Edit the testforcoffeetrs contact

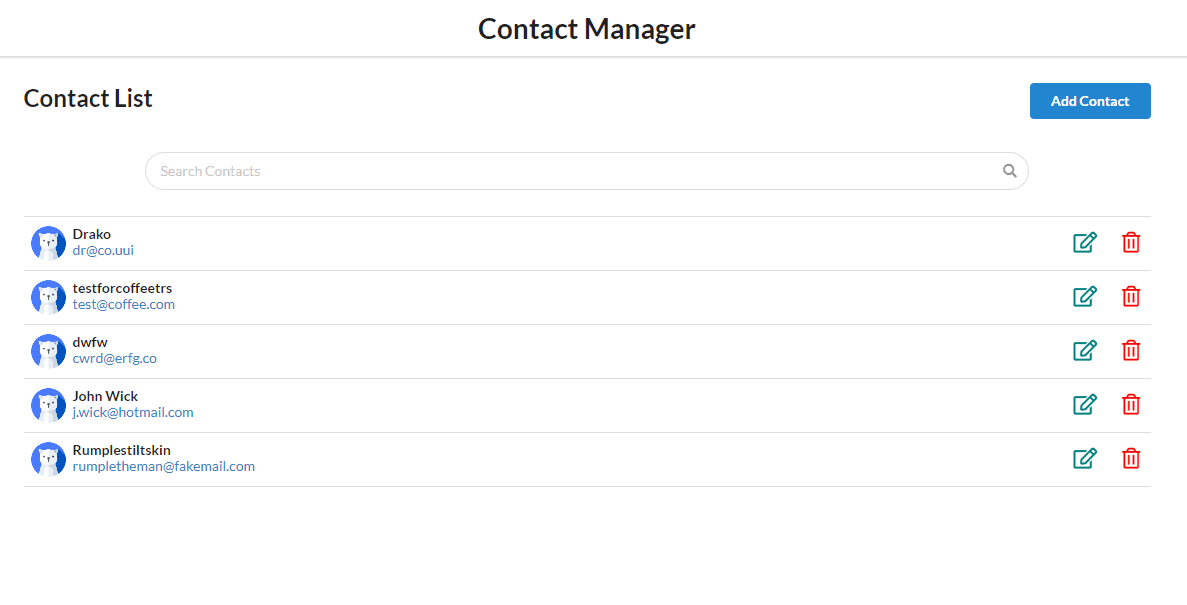click(1084, 297)
